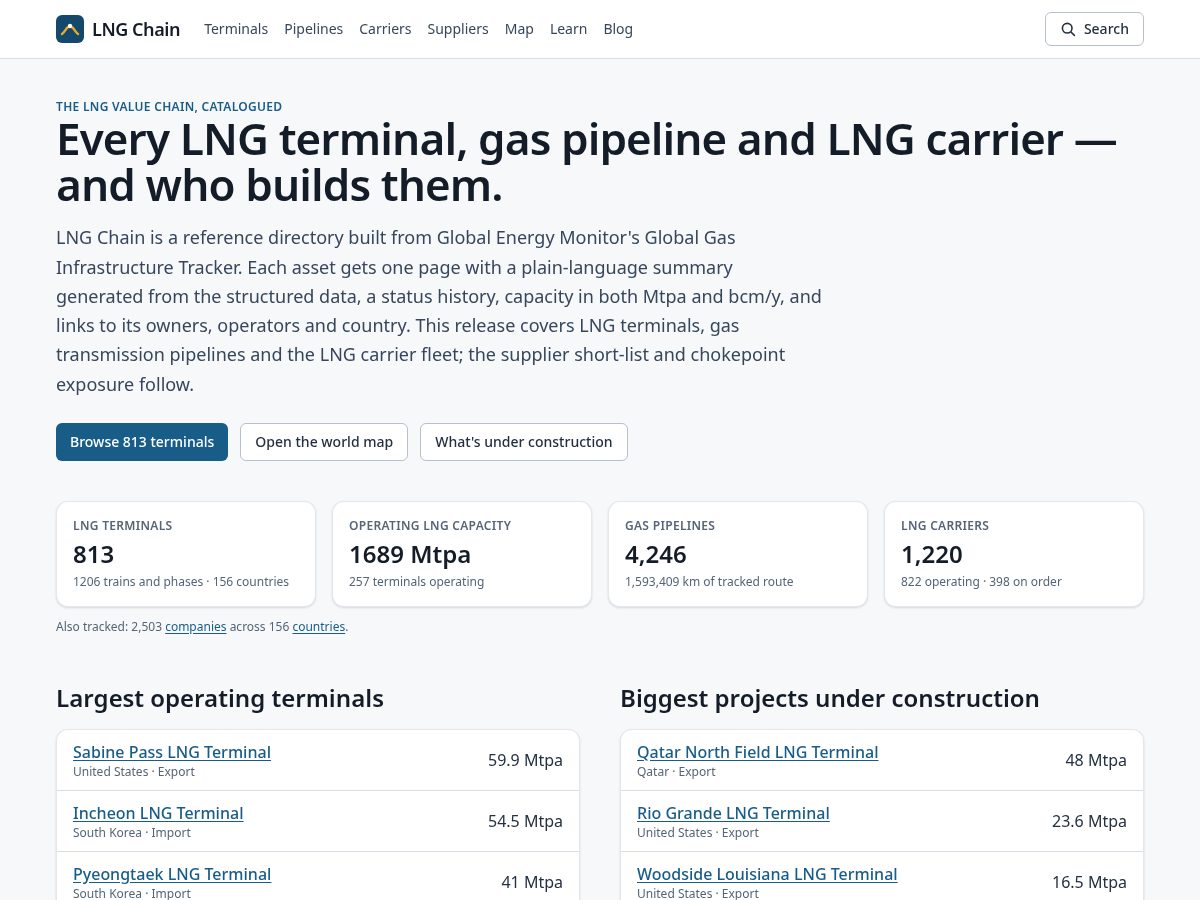Click the 54.5 Mtpa value
This screenshot has height=900, width=1200.
[x=525, y=821]
